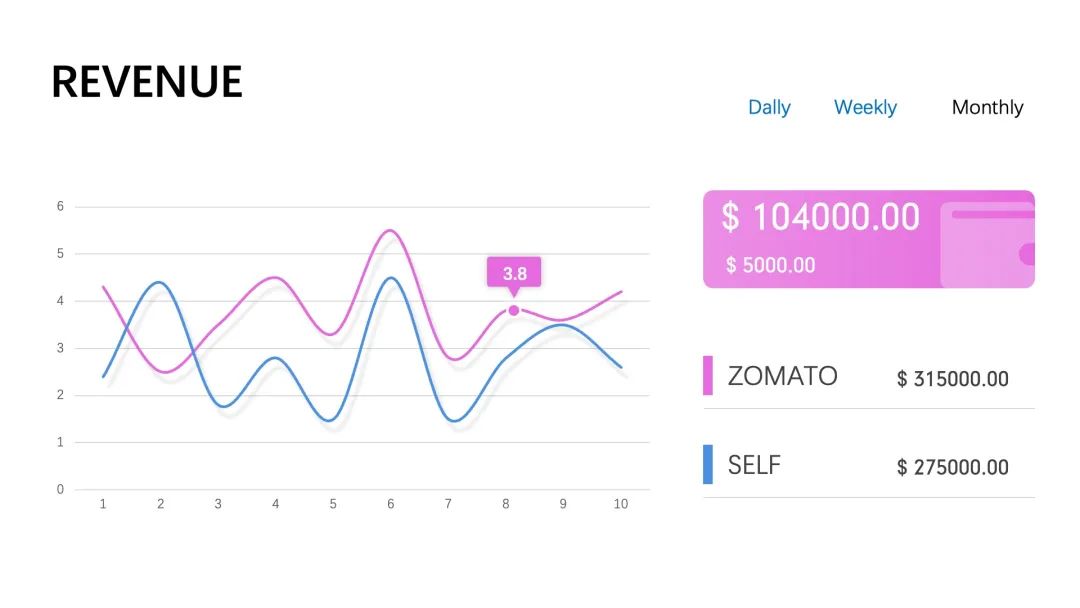This screenshot has width=1080, height=608.
Task: Click x-axis label 1
Action: [x=103, y=504]
